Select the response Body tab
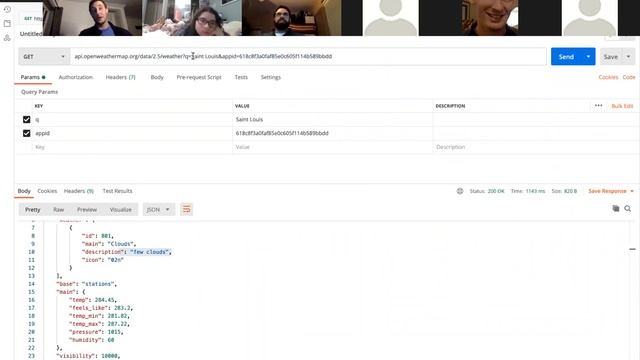Screen dimensions: 640x360 (x=24, y=191)
